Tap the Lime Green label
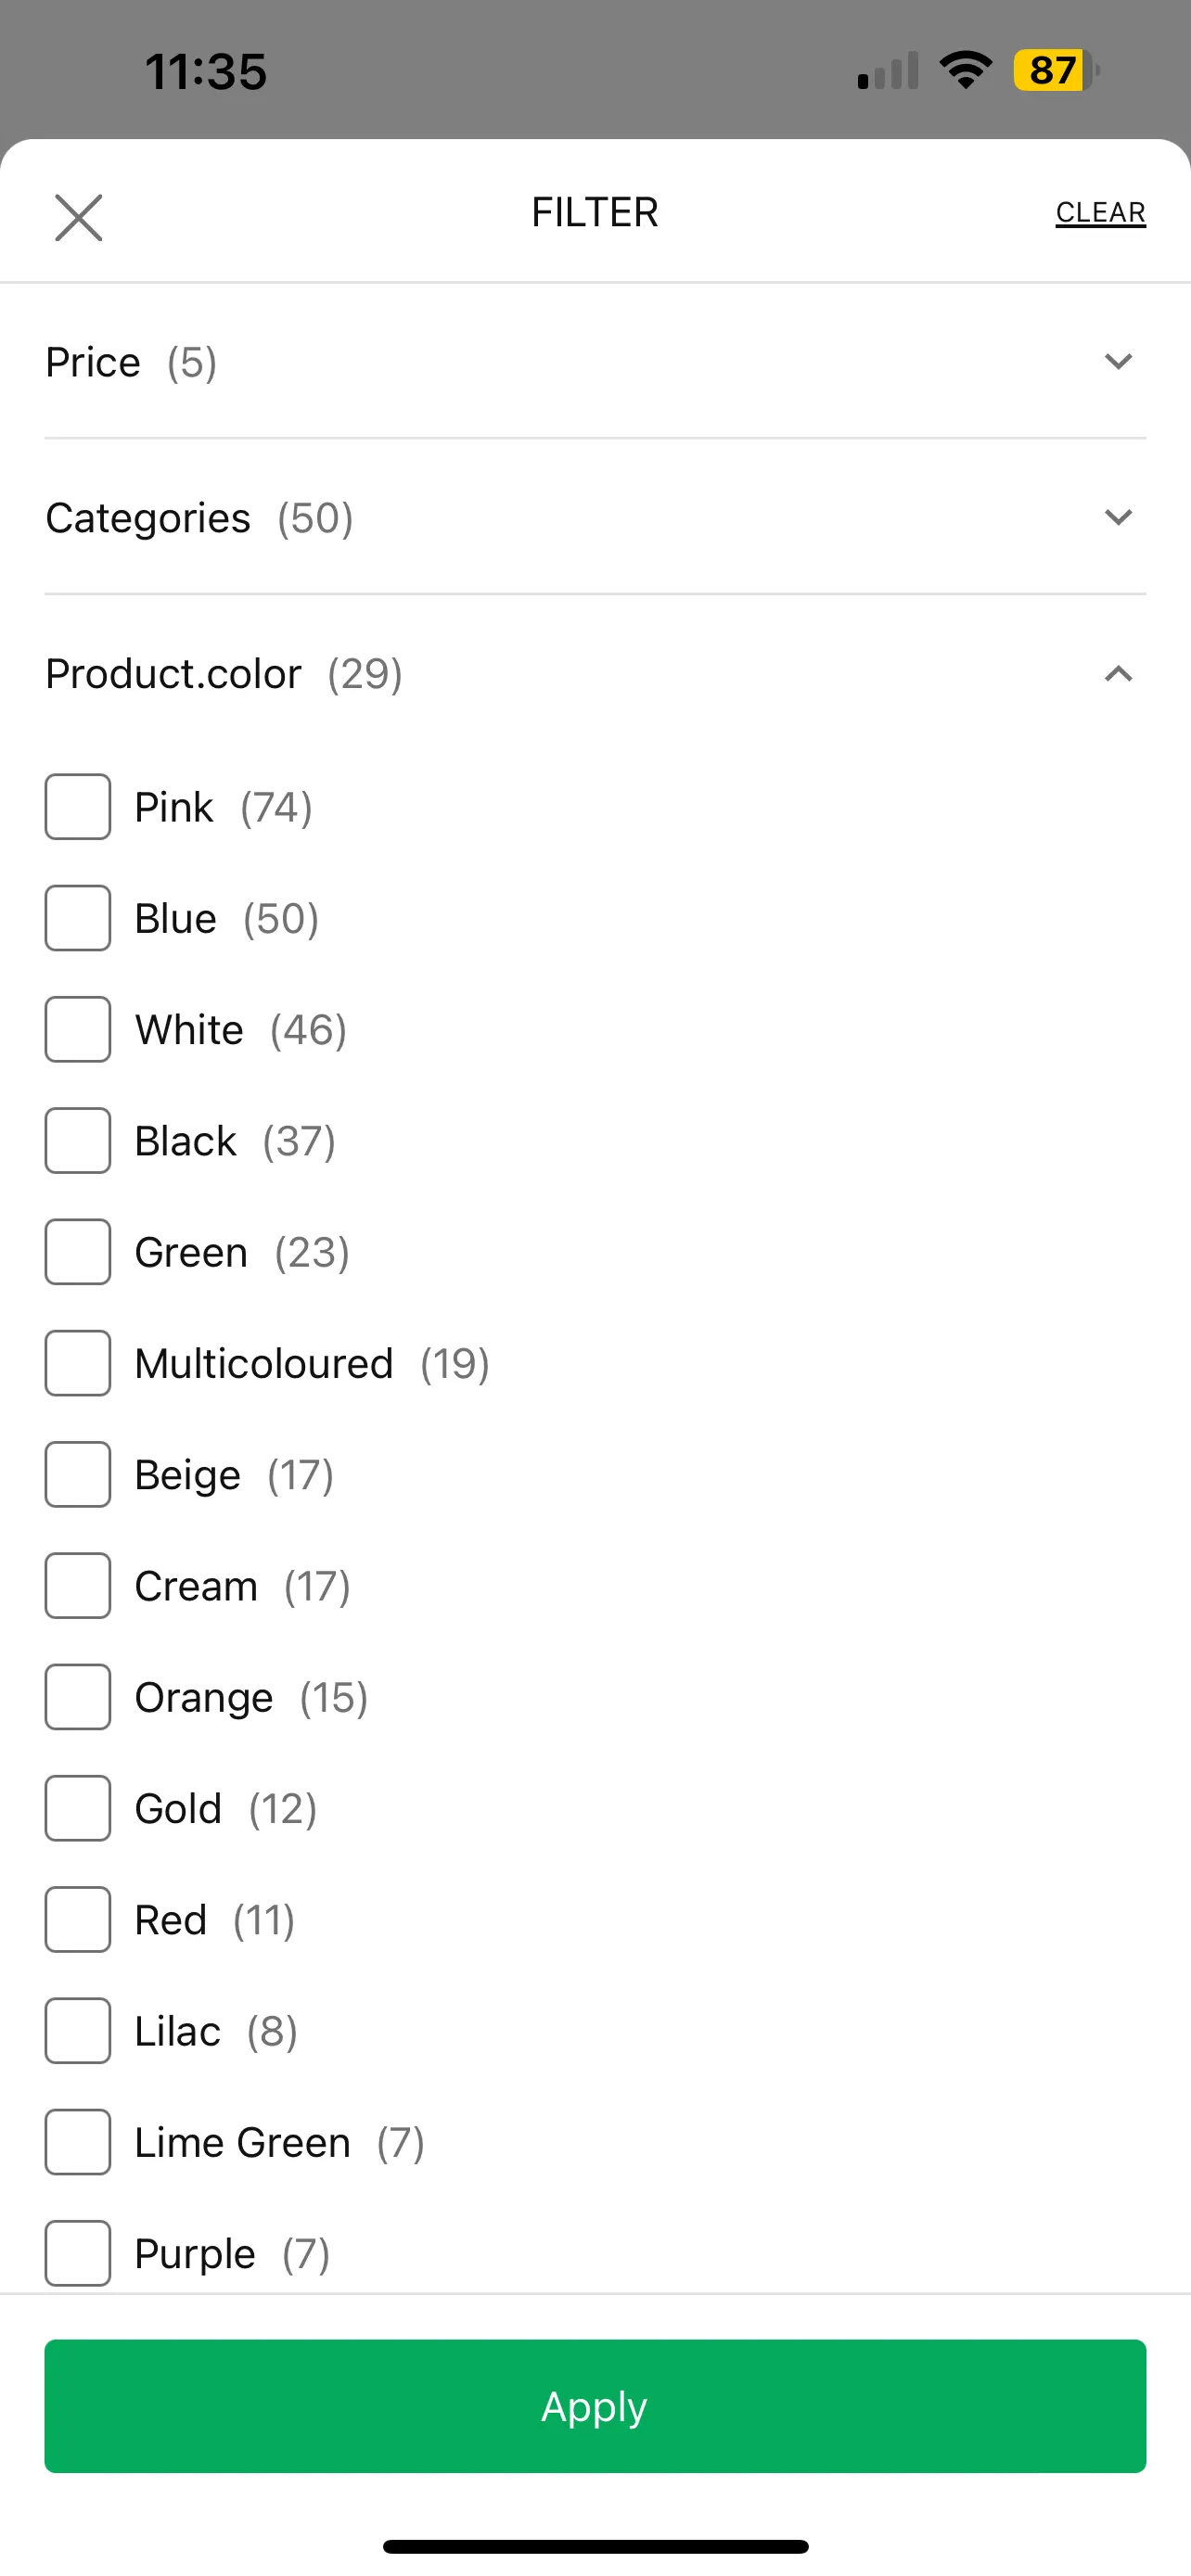Viewport: 1191px width, 2576px height. [x=243, y=2143]
